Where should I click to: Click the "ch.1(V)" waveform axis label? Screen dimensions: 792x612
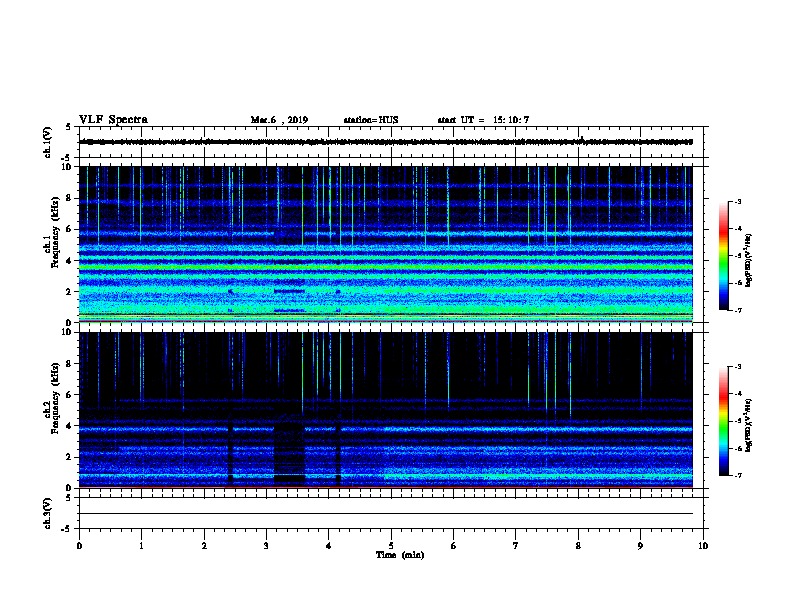[x=47, y=142]
